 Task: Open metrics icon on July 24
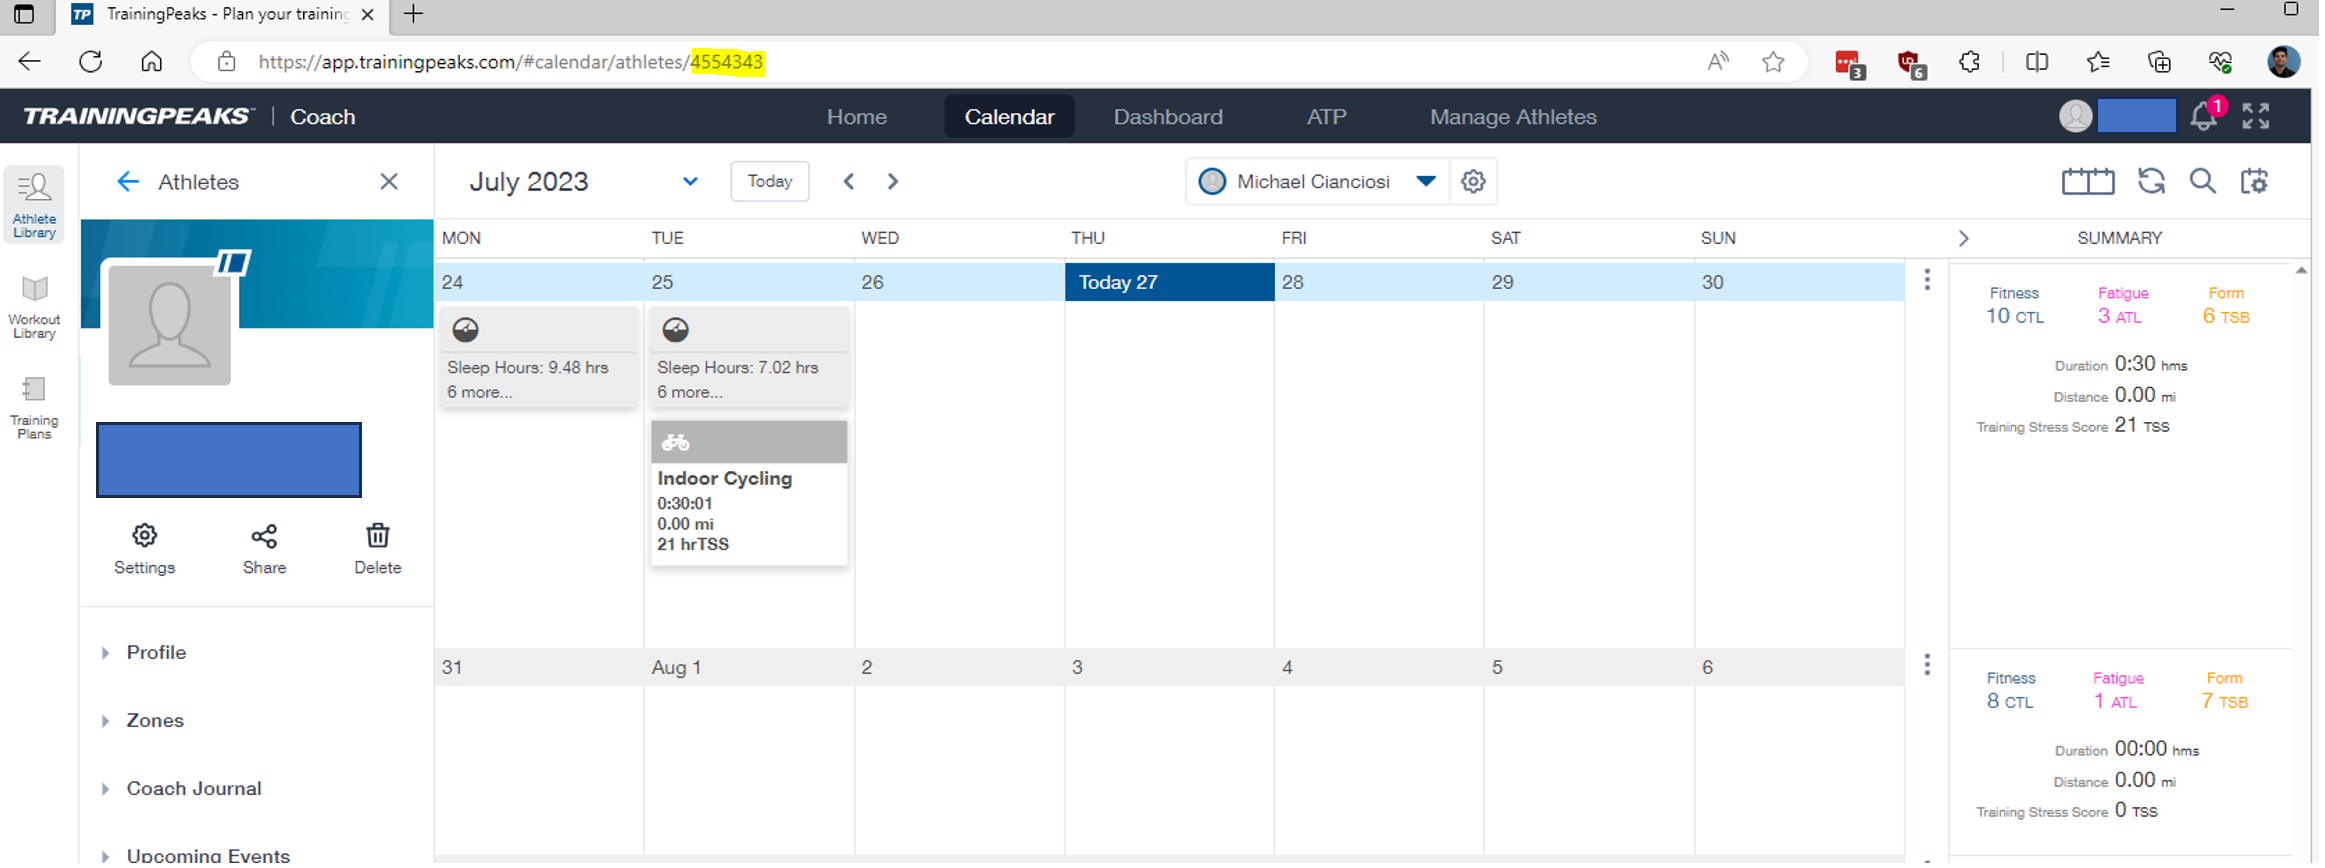point(465,330)
